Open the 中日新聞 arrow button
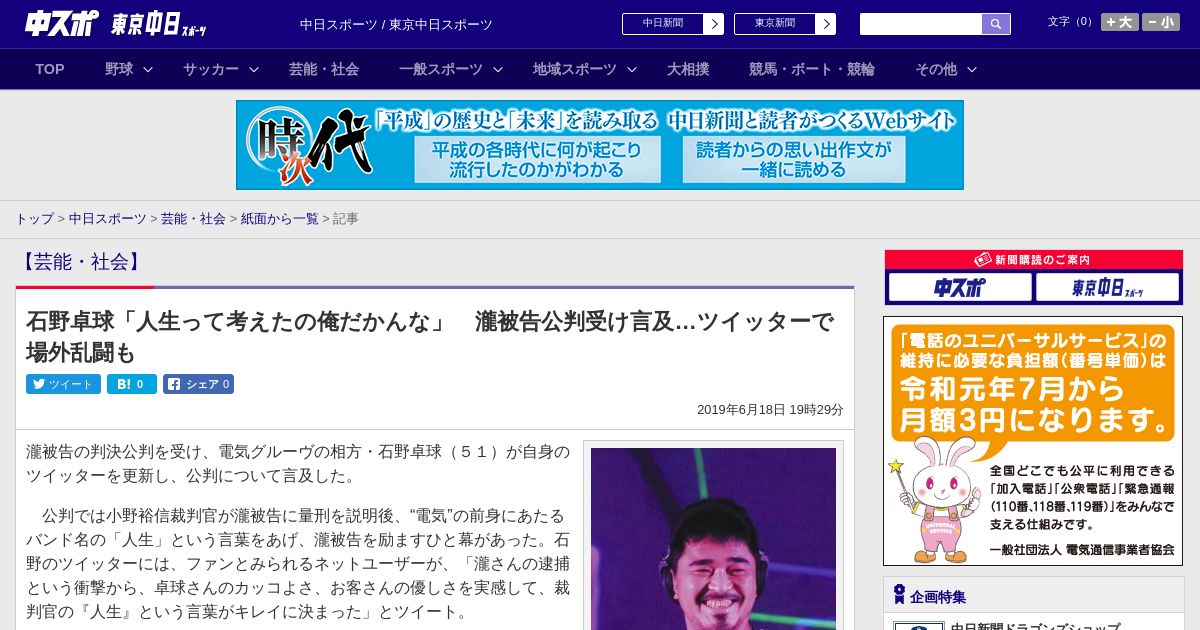 pos(713,24)
